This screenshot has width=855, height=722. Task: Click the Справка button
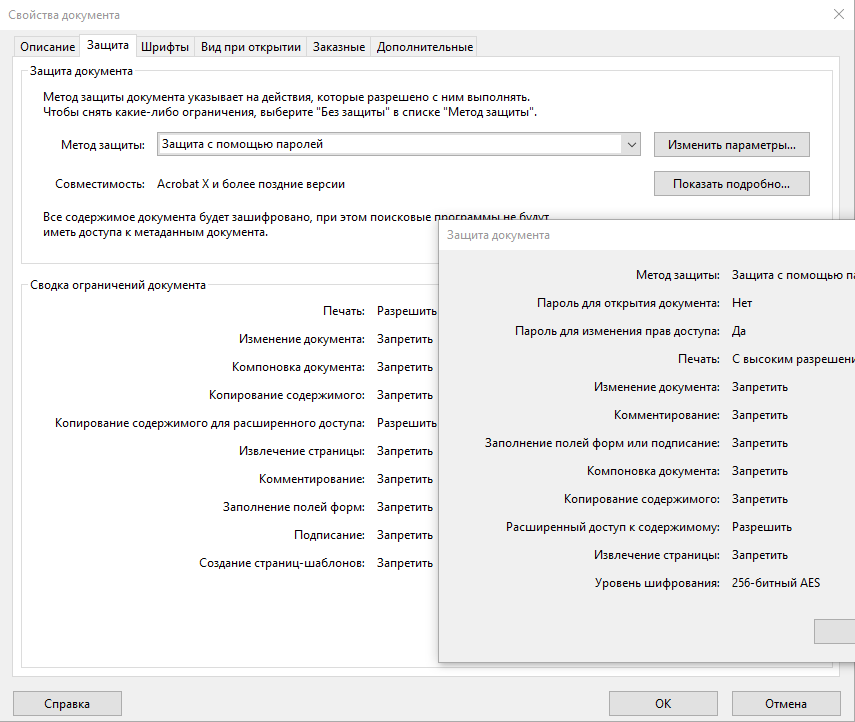coord(67,703)
